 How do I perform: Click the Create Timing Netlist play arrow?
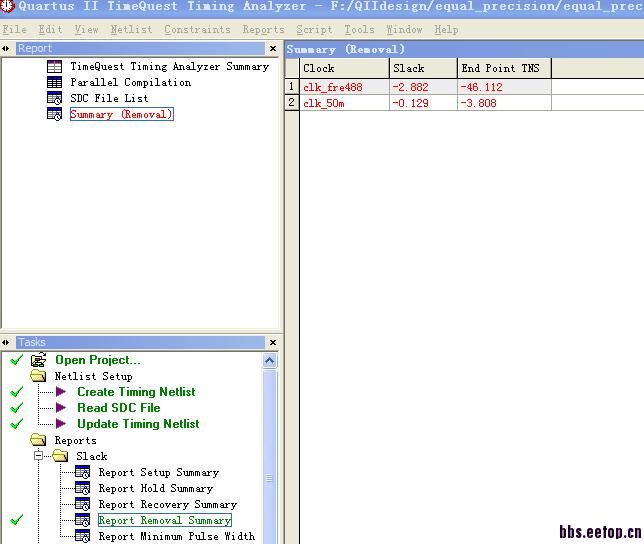point(61,392)
